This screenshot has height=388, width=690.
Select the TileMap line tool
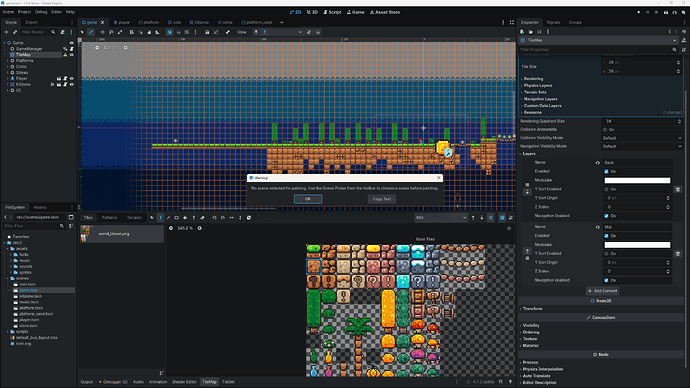(x=169, y=217)
